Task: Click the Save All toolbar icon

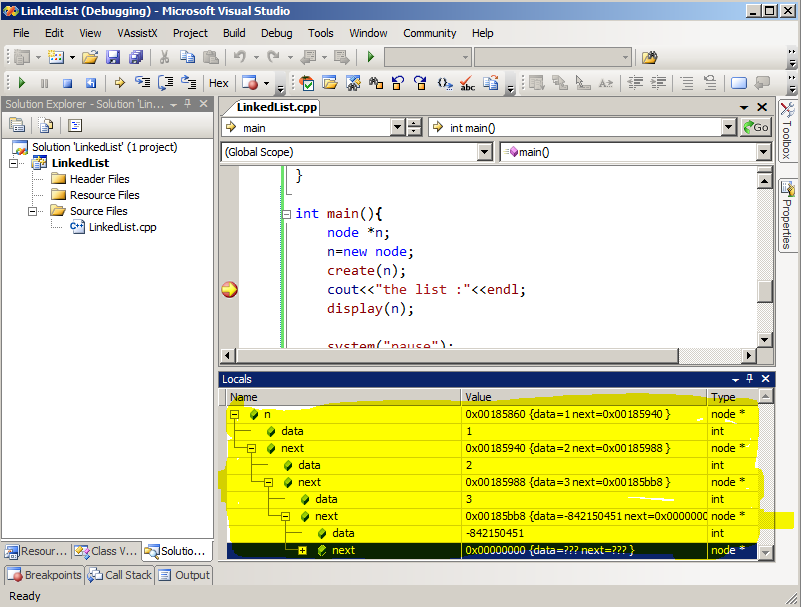Action: tap(136, 57)
